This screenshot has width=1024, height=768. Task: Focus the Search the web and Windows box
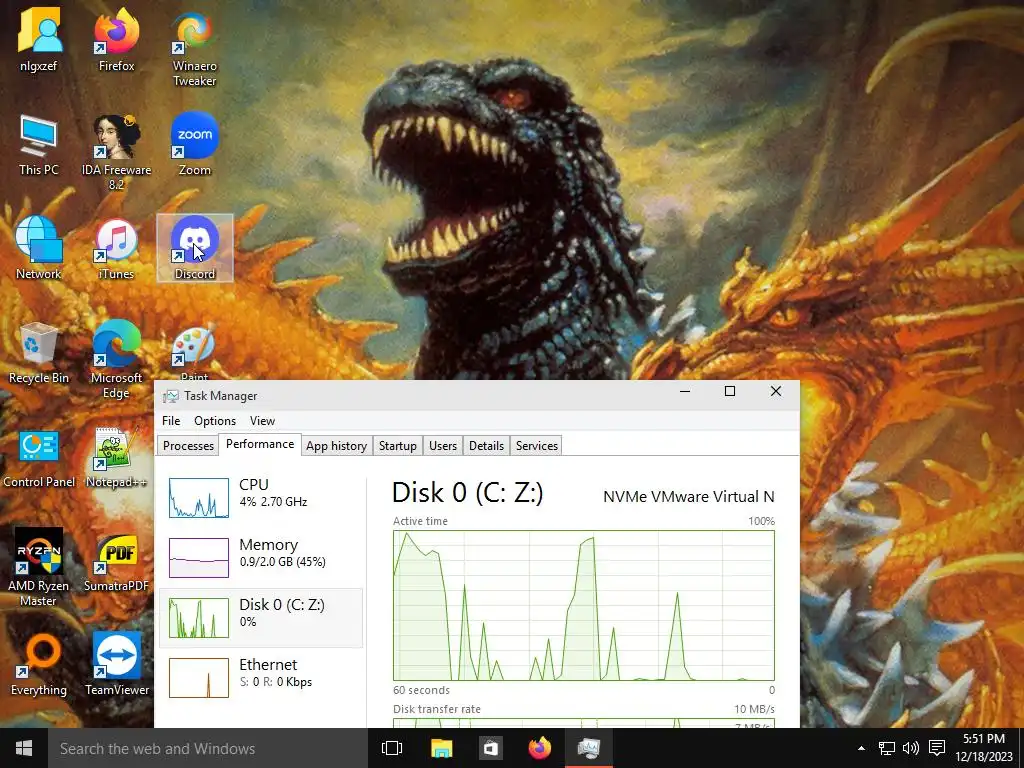(208, 748)
